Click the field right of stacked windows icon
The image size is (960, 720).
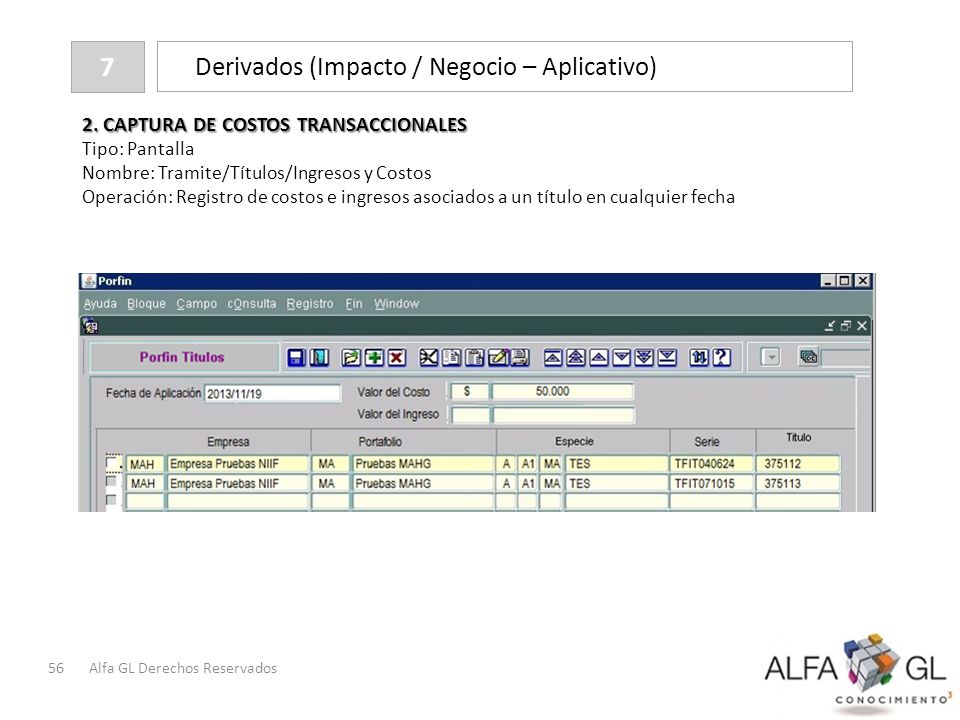[x=846, y=358]
